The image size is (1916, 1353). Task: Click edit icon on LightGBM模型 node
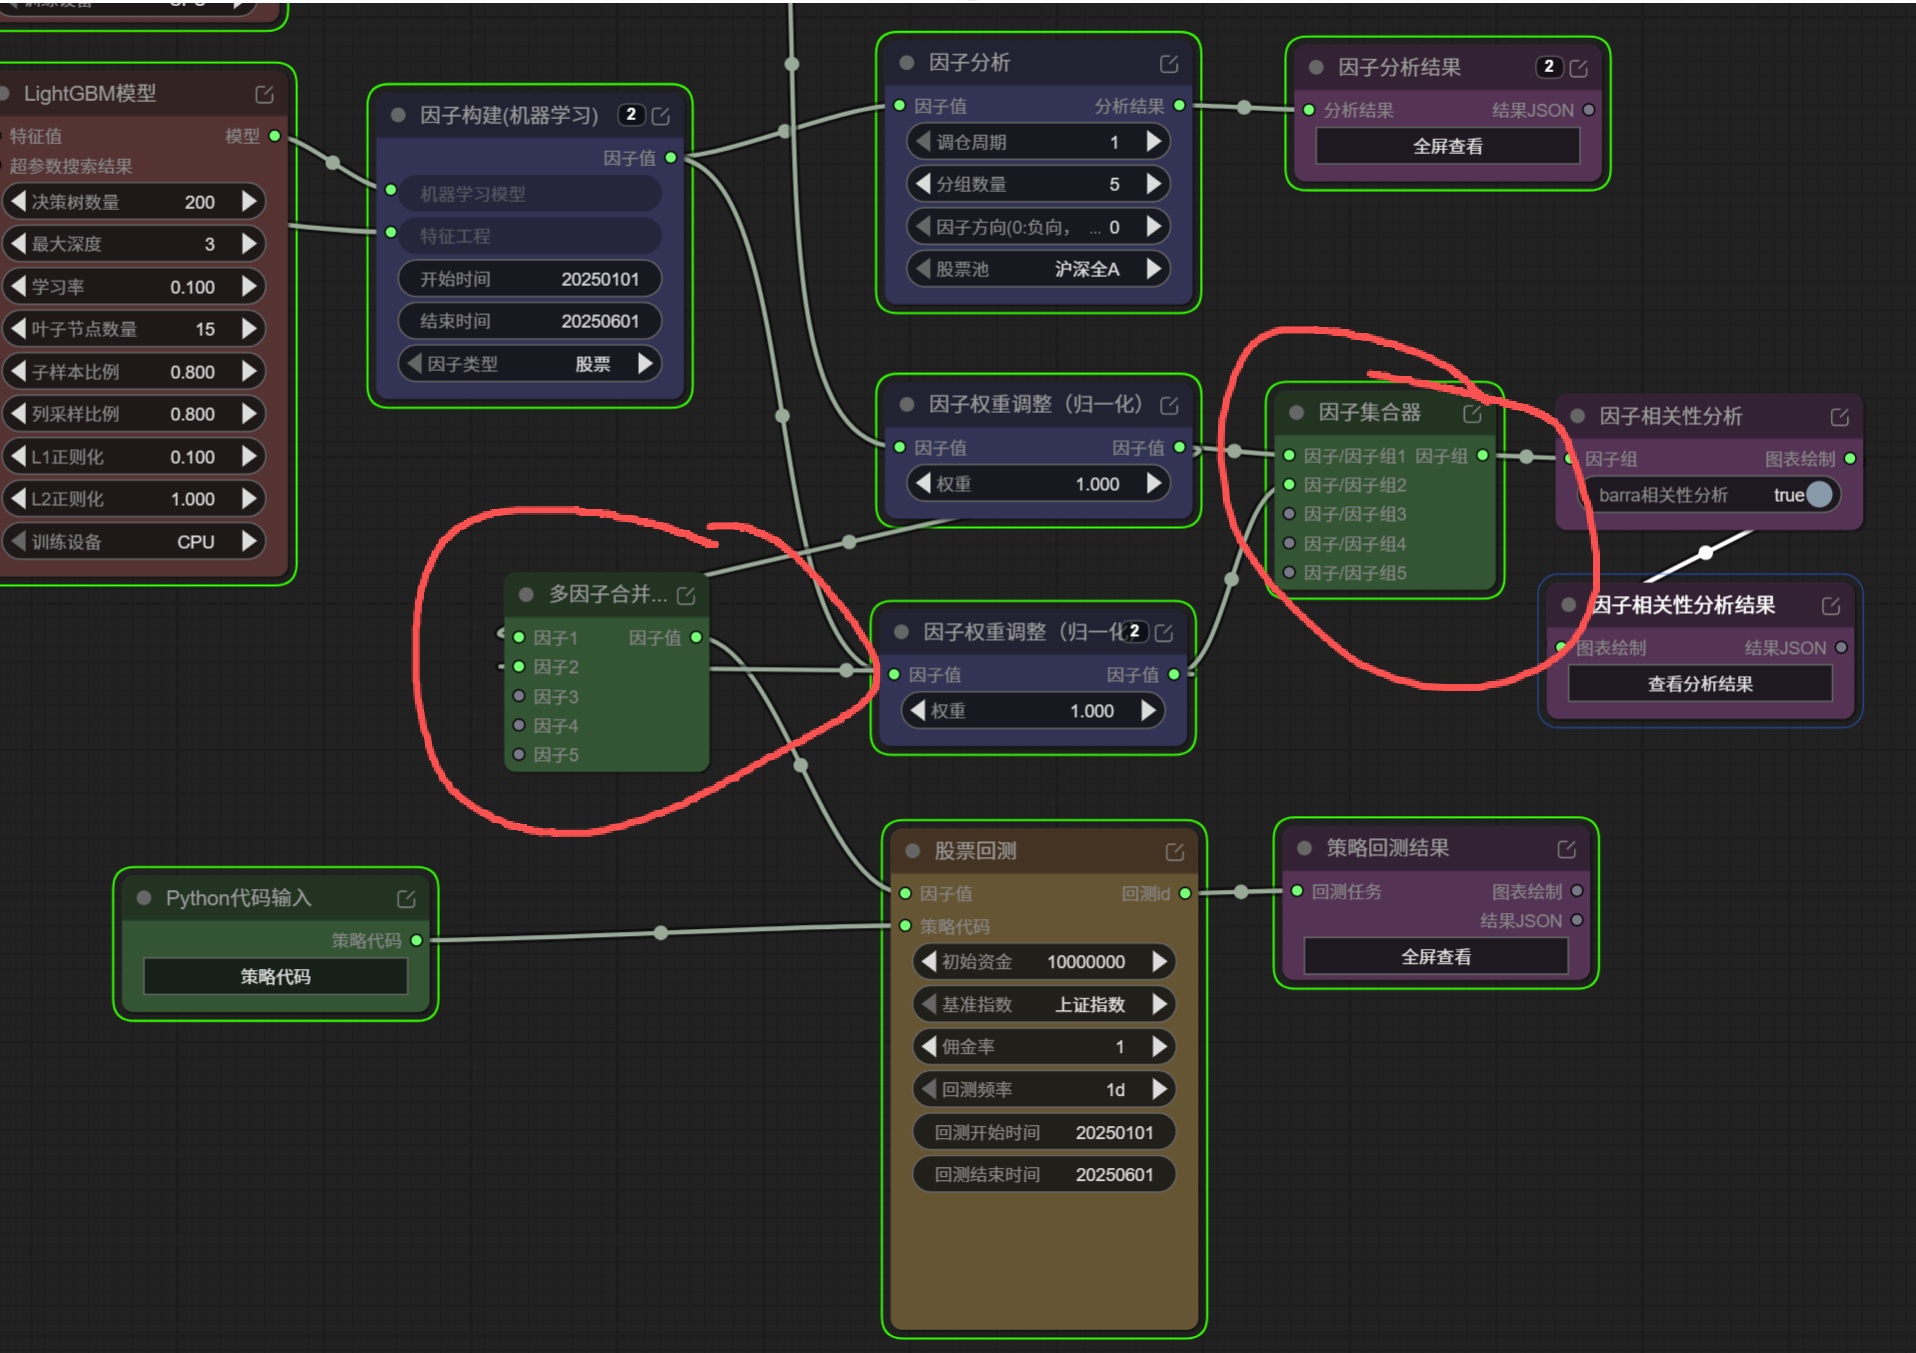click(264, 94)
